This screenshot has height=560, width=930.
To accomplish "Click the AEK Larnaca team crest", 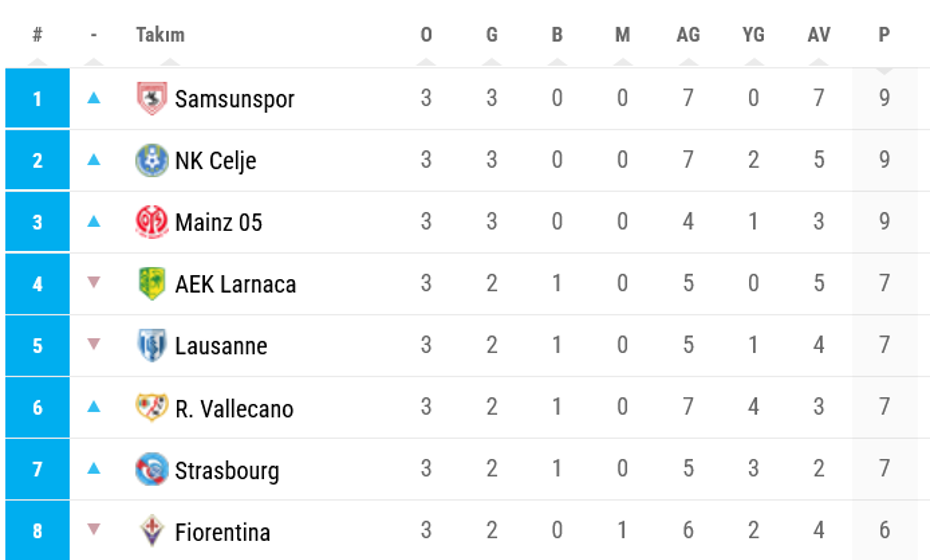I will [152, 284].
